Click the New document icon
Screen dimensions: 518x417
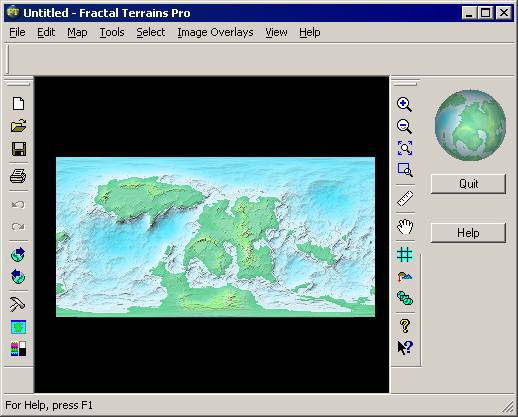coord(18,104)
